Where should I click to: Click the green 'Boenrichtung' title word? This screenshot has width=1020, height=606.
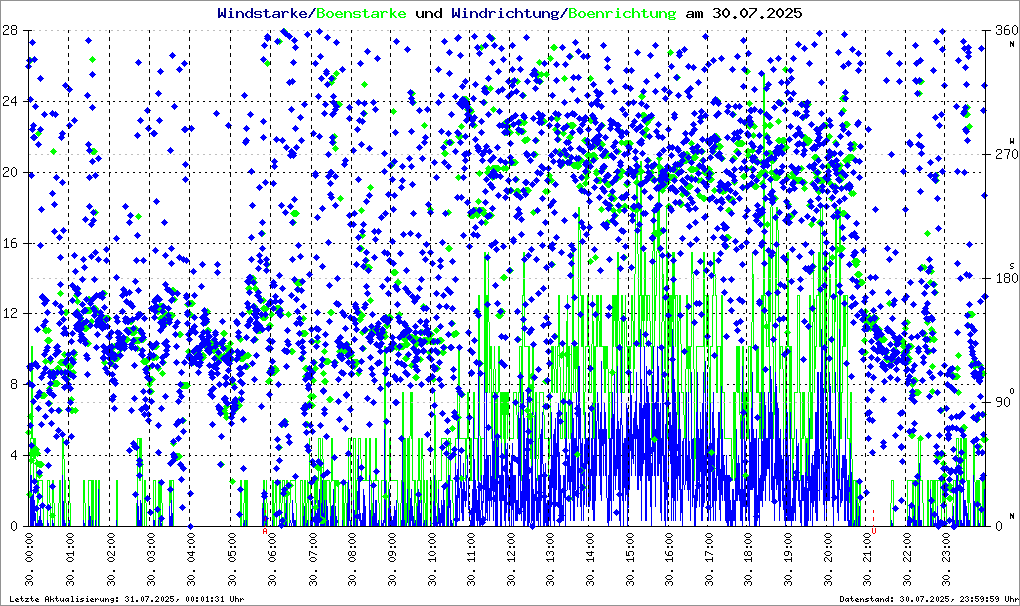click(x=622, y=13)
